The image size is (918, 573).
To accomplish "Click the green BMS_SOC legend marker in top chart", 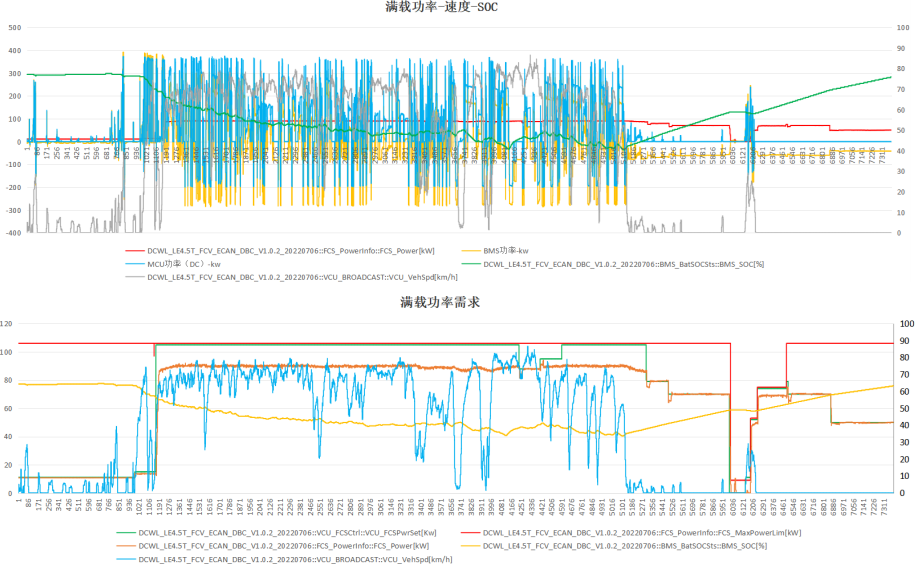I will click(x=473, y=264).
